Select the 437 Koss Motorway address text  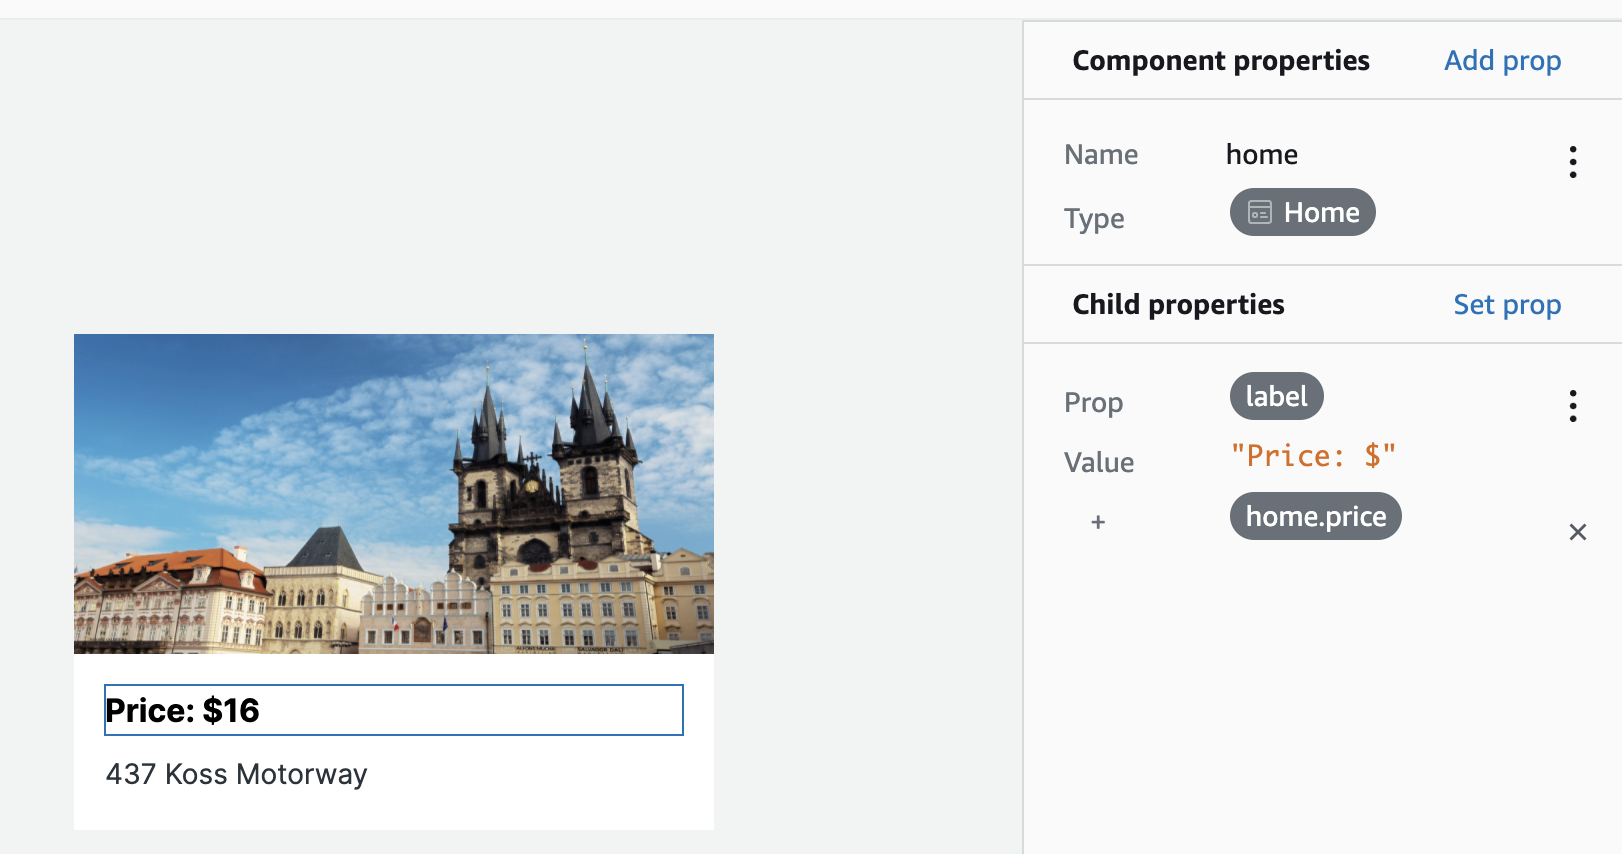[237, 774]
